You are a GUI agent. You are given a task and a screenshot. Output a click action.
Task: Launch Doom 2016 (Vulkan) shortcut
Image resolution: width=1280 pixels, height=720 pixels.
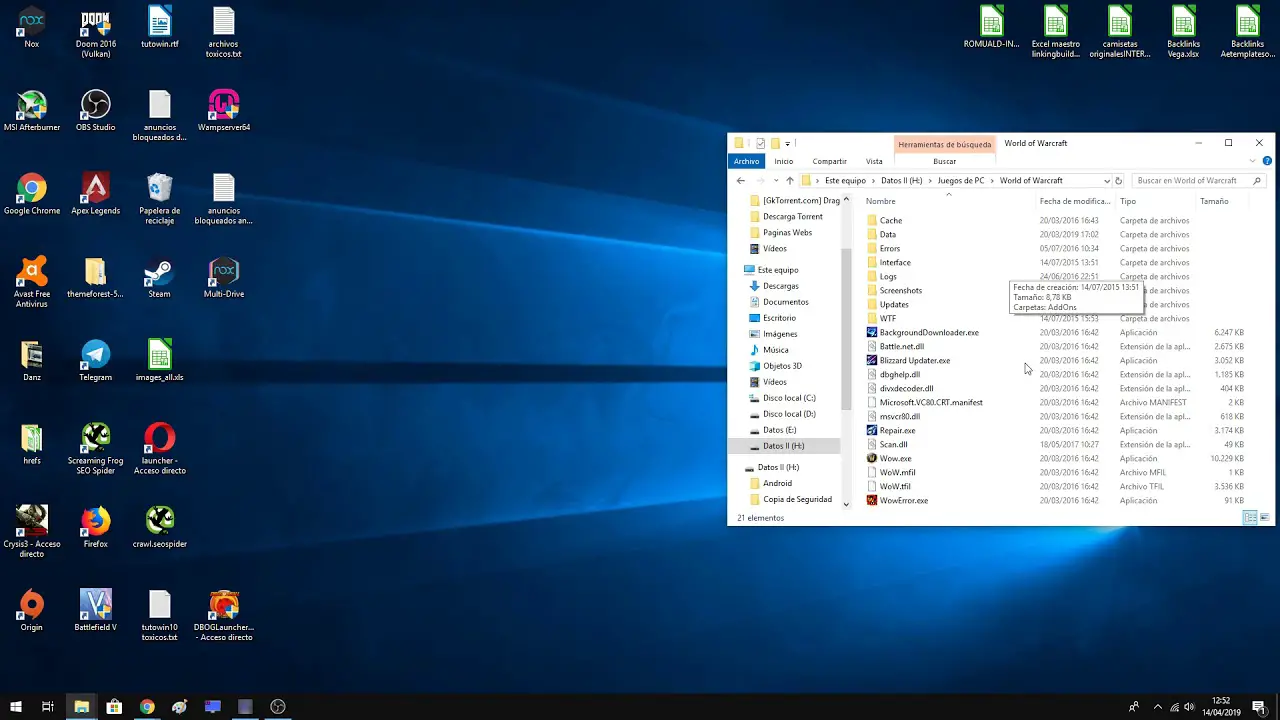[x=95, y=33]
